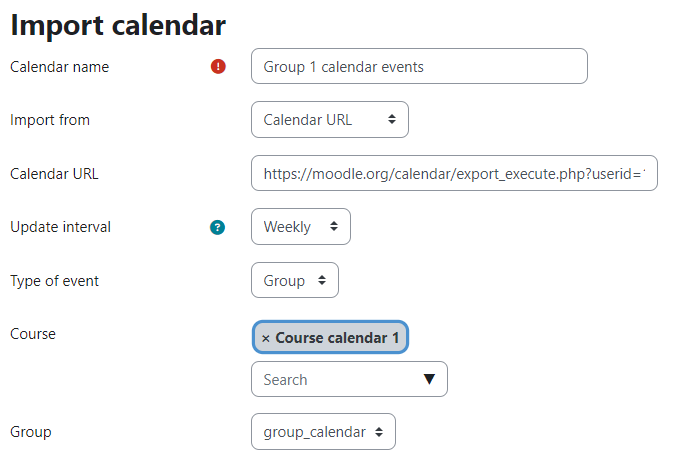Open the Import from Calendar URL dropdown
The image size is (673, 457).
pos(330,119)
